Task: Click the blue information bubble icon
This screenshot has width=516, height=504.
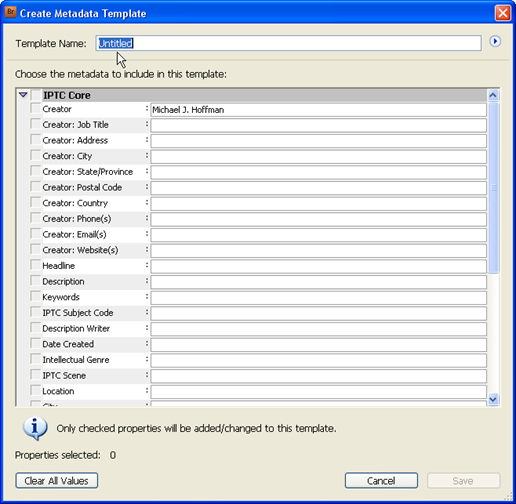Action: tap(35, 428)
